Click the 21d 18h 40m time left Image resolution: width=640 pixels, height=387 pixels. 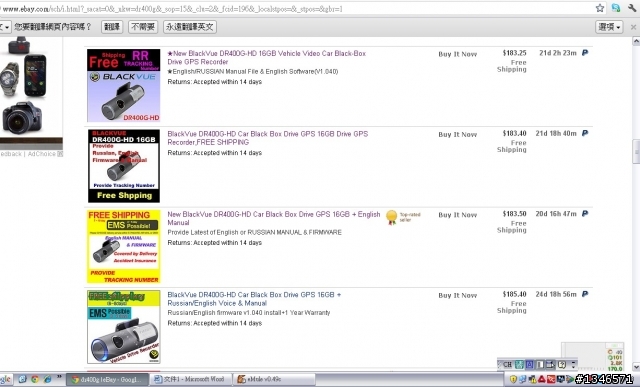pos(556,133)
